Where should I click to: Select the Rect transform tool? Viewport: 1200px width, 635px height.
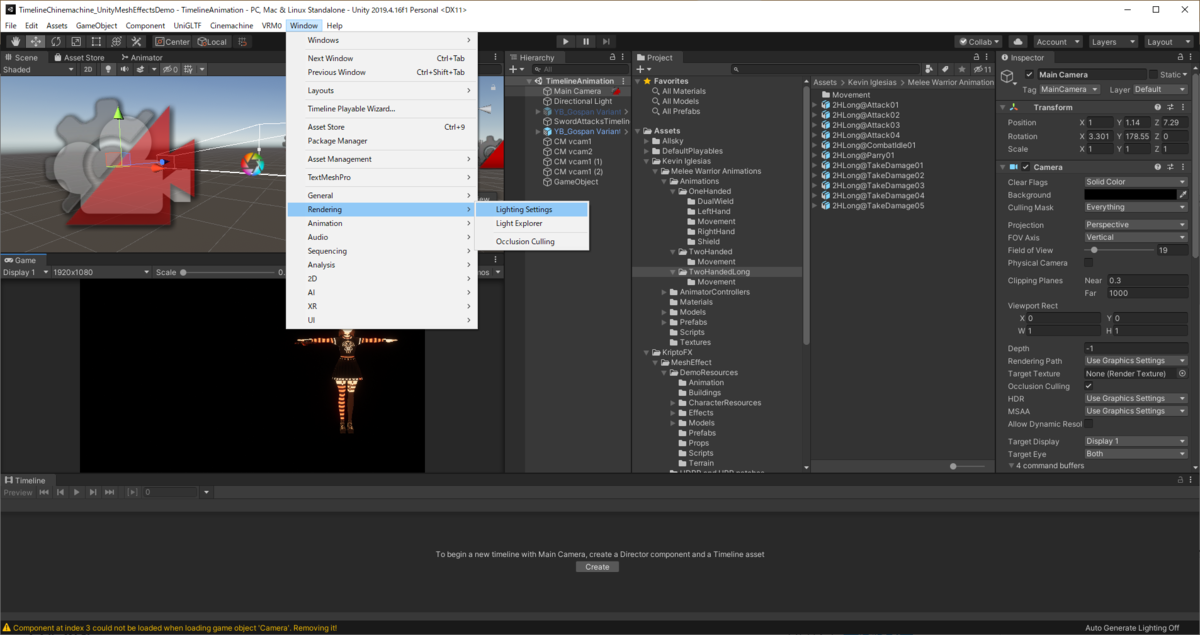(96, 41)
